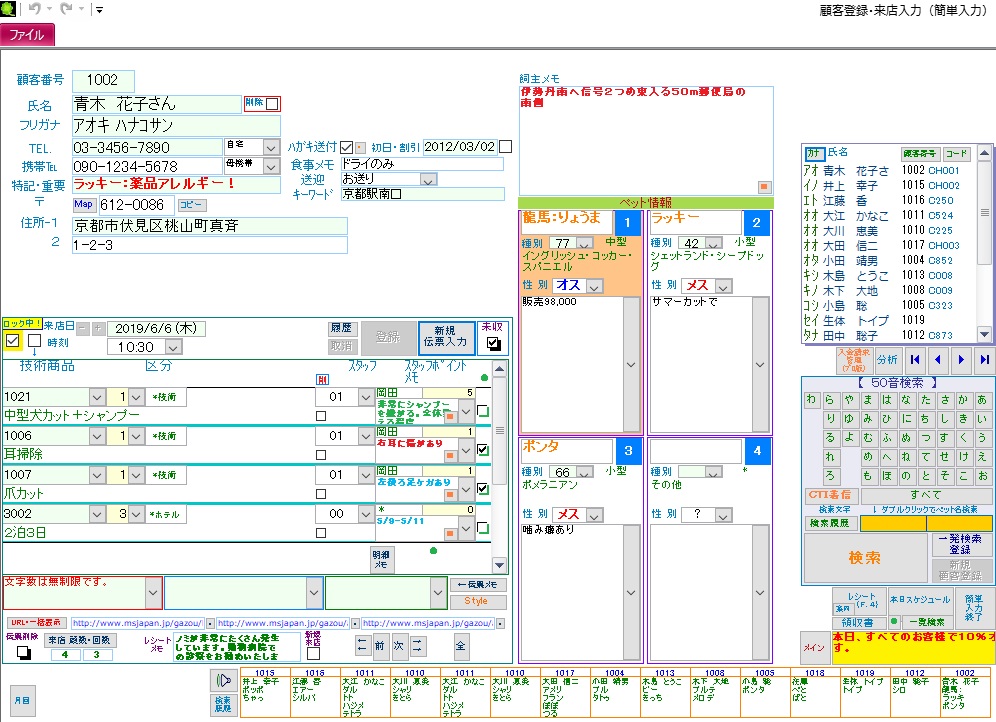
Task: Click the 新規伝票入力 button
Action: 445,337
